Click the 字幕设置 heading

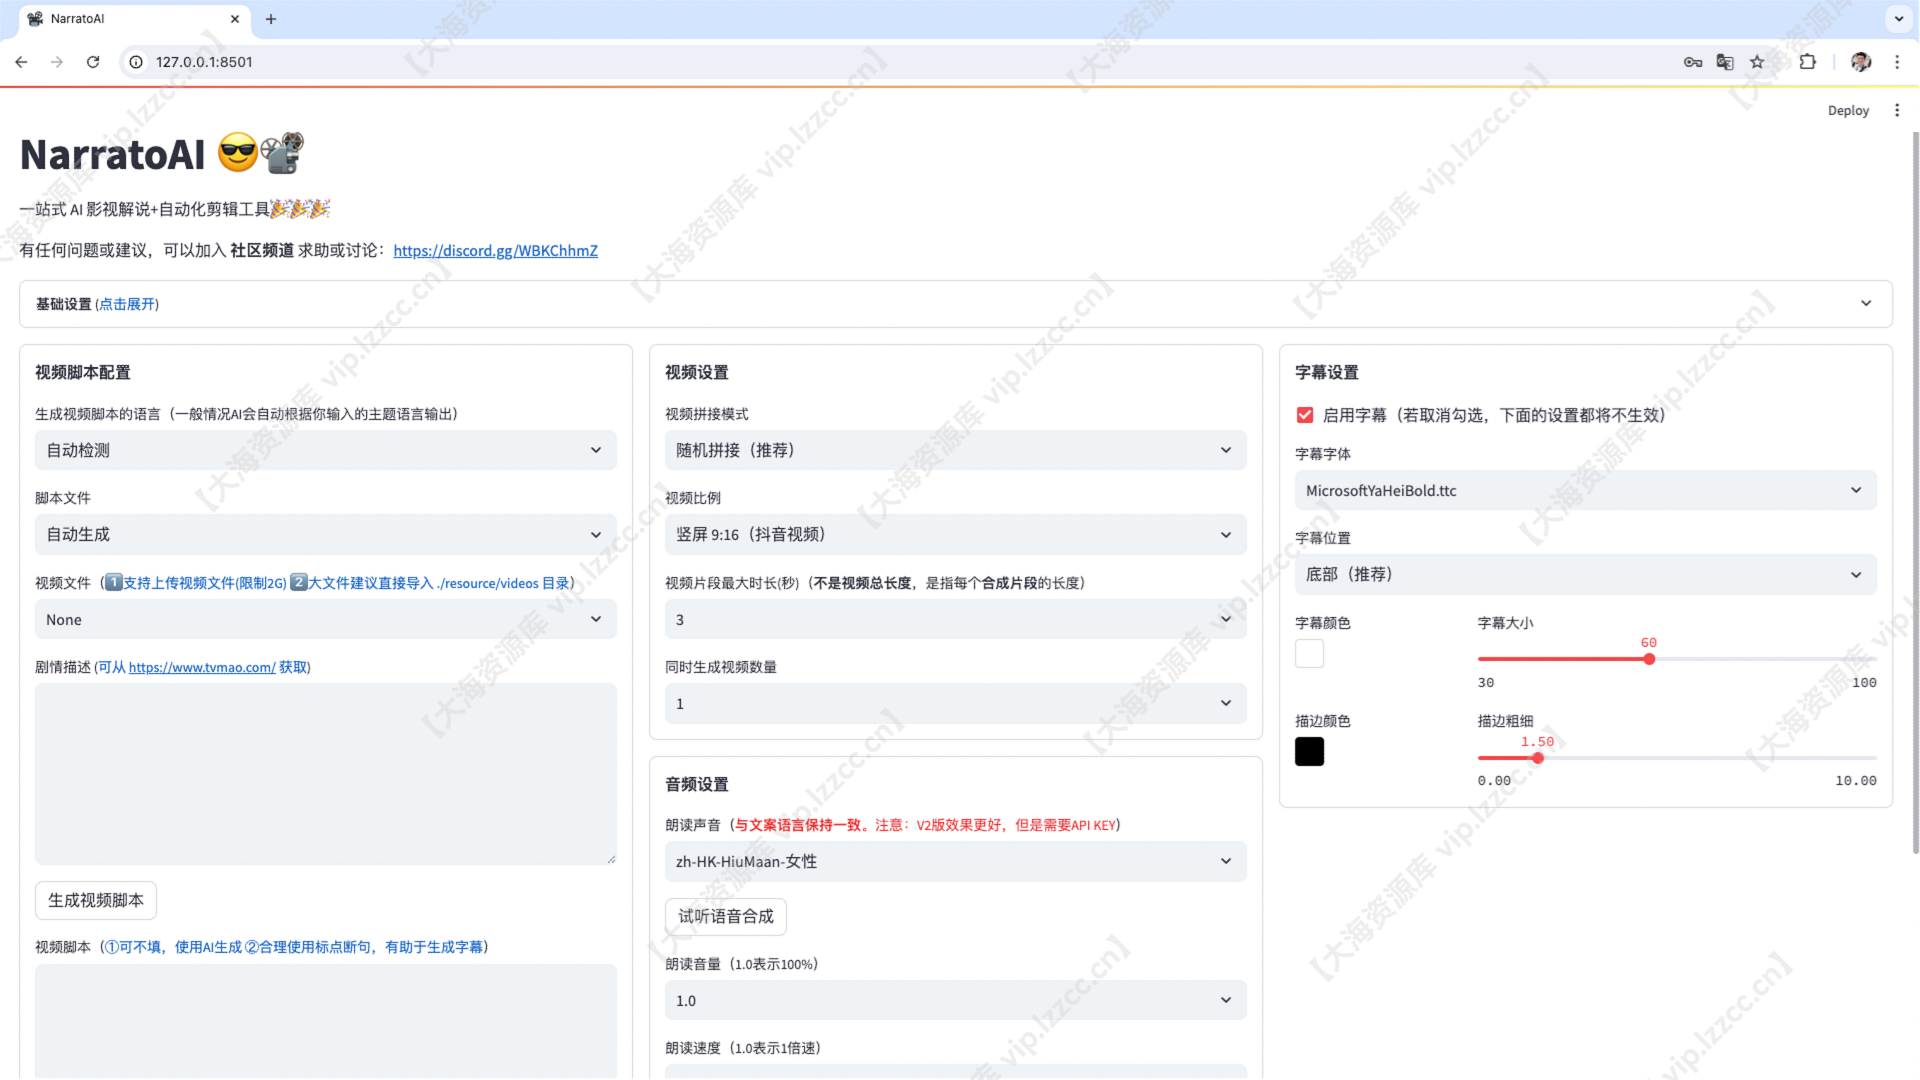click(x=1327, y=373)
